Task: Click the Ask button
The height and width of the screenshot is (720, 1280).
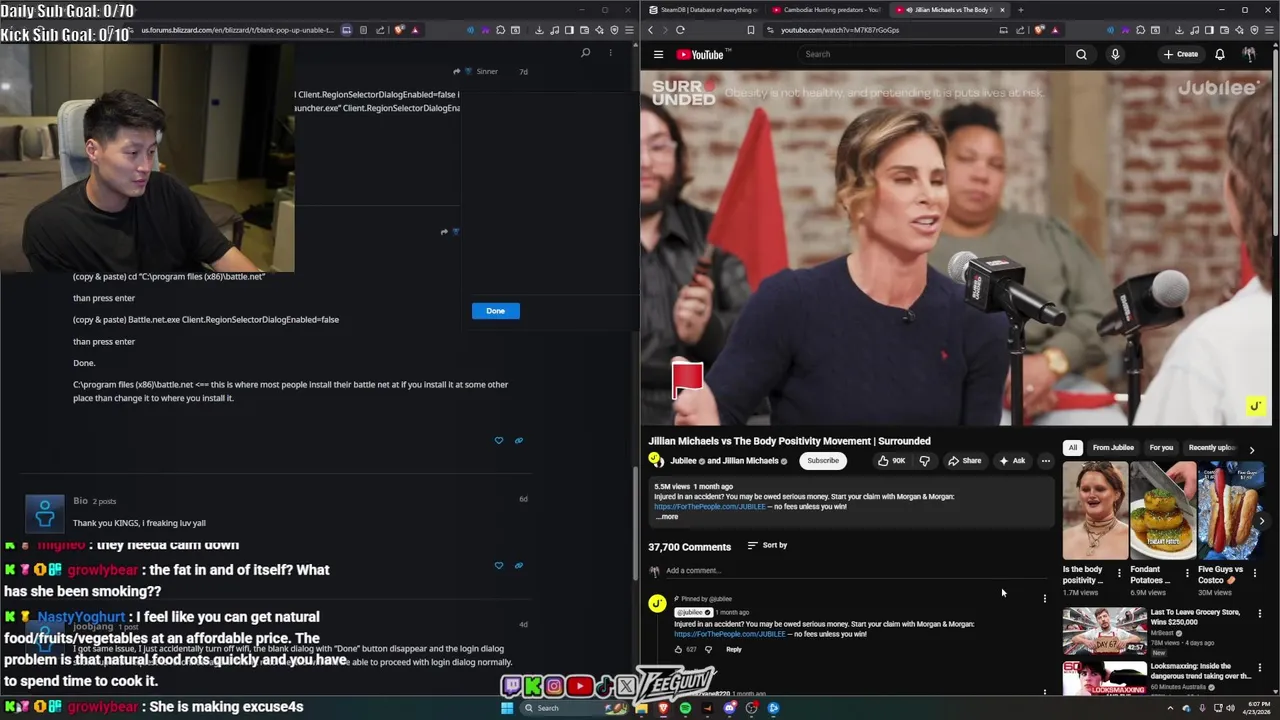Action: point(1012,461)
